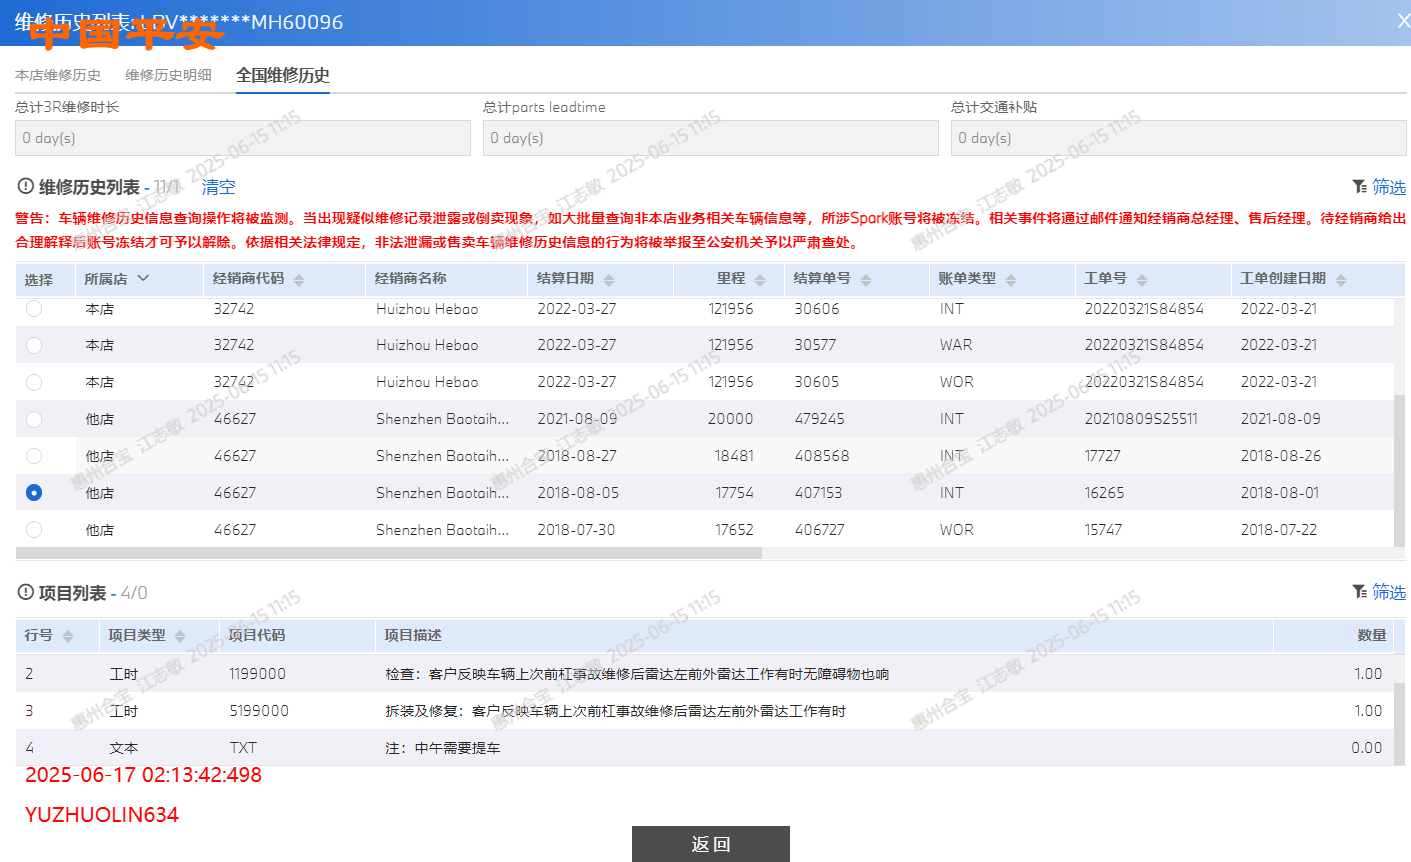Viewport: 1411px width, 862px height.
Task: Sort by 账单类型 column sort icon
Action: click(x=1011, y=280)
